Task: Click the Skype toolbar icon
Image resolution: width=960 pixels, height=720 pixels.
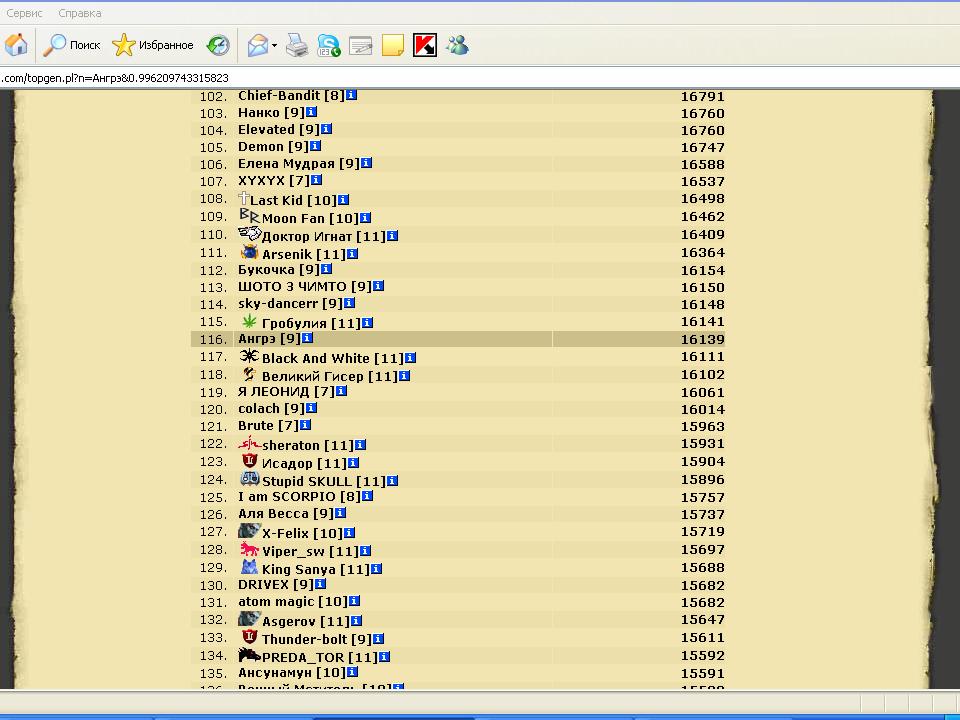Action: 328,45
